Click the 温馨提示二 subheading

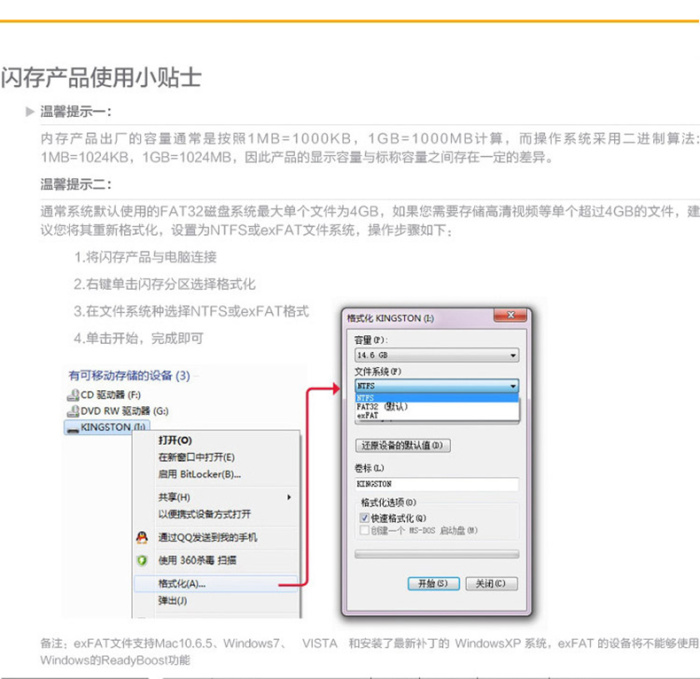[76, 184]
